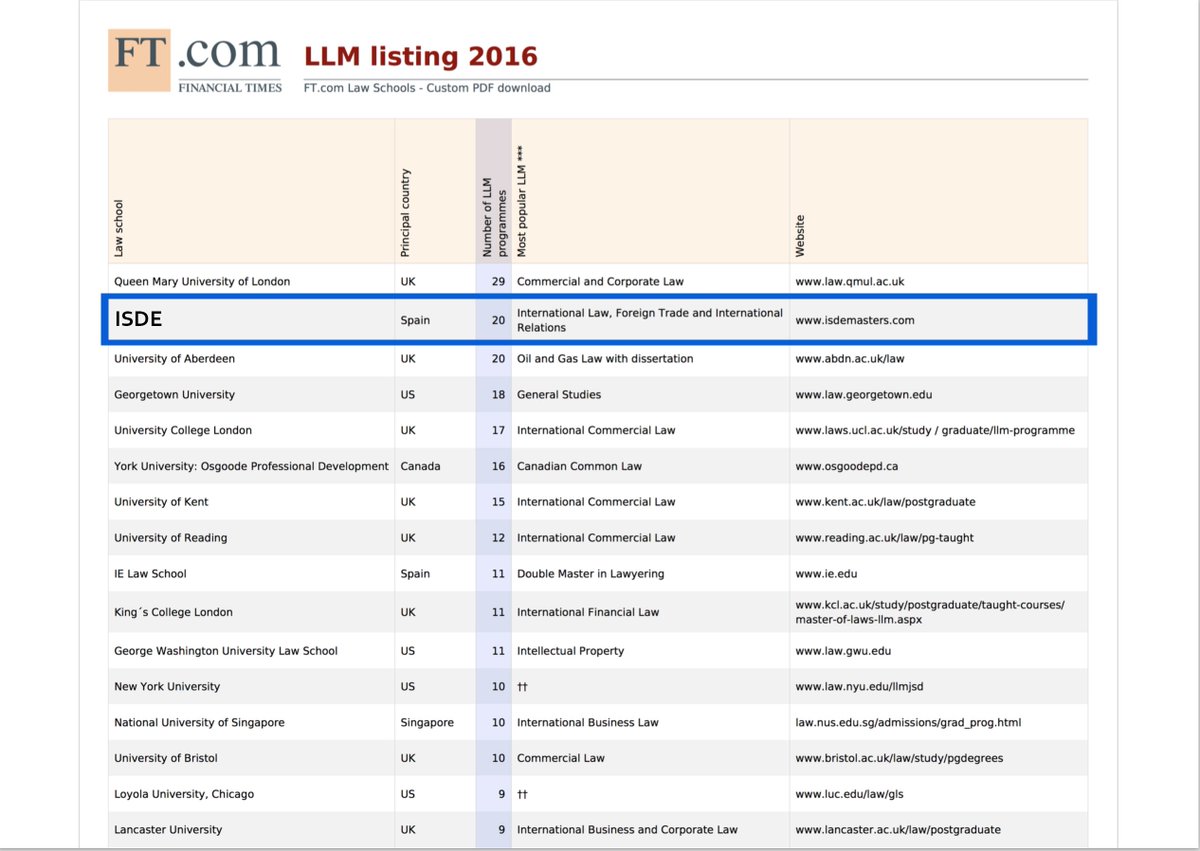Click 'FT.com Law Schools - Custom PDF download' subtitle
Screen dimensions: 1200x851
[x=427, y=88]
